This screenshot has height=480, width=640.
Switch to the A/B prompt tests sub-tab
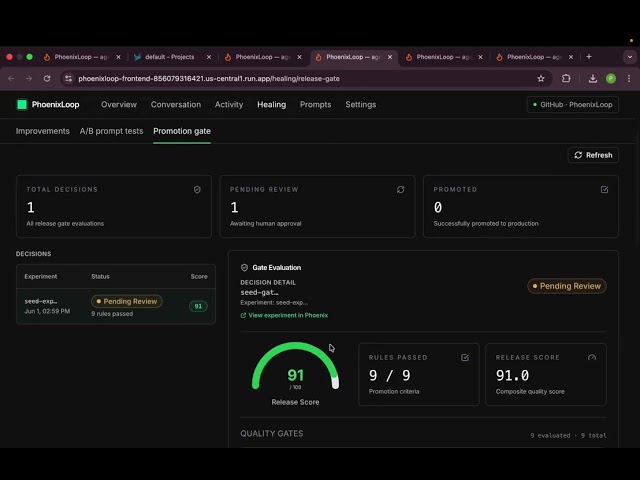pyautogui.click(x=111, y=131)
